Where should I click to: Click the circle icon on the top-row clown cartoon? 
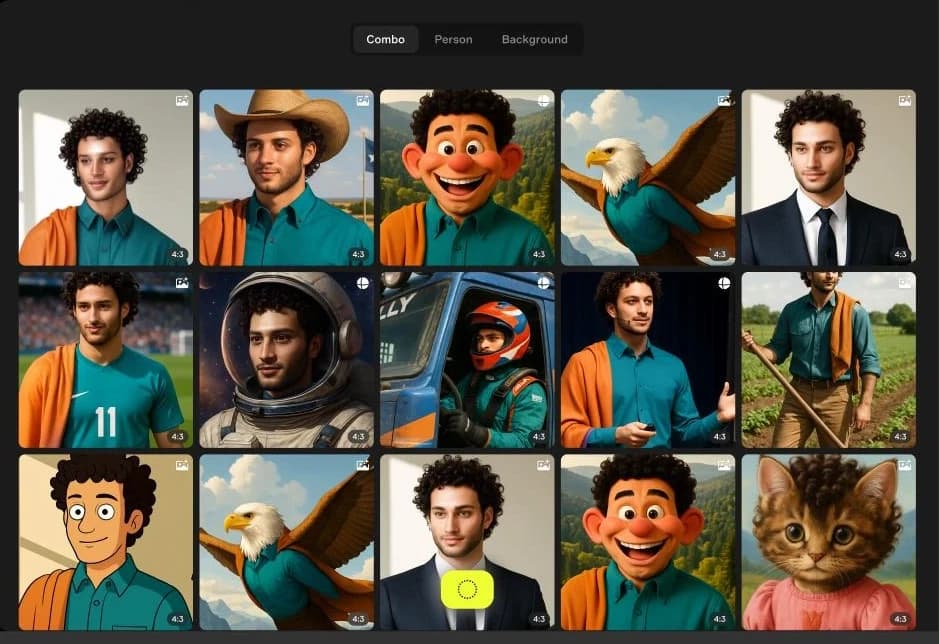pos(544,101)
